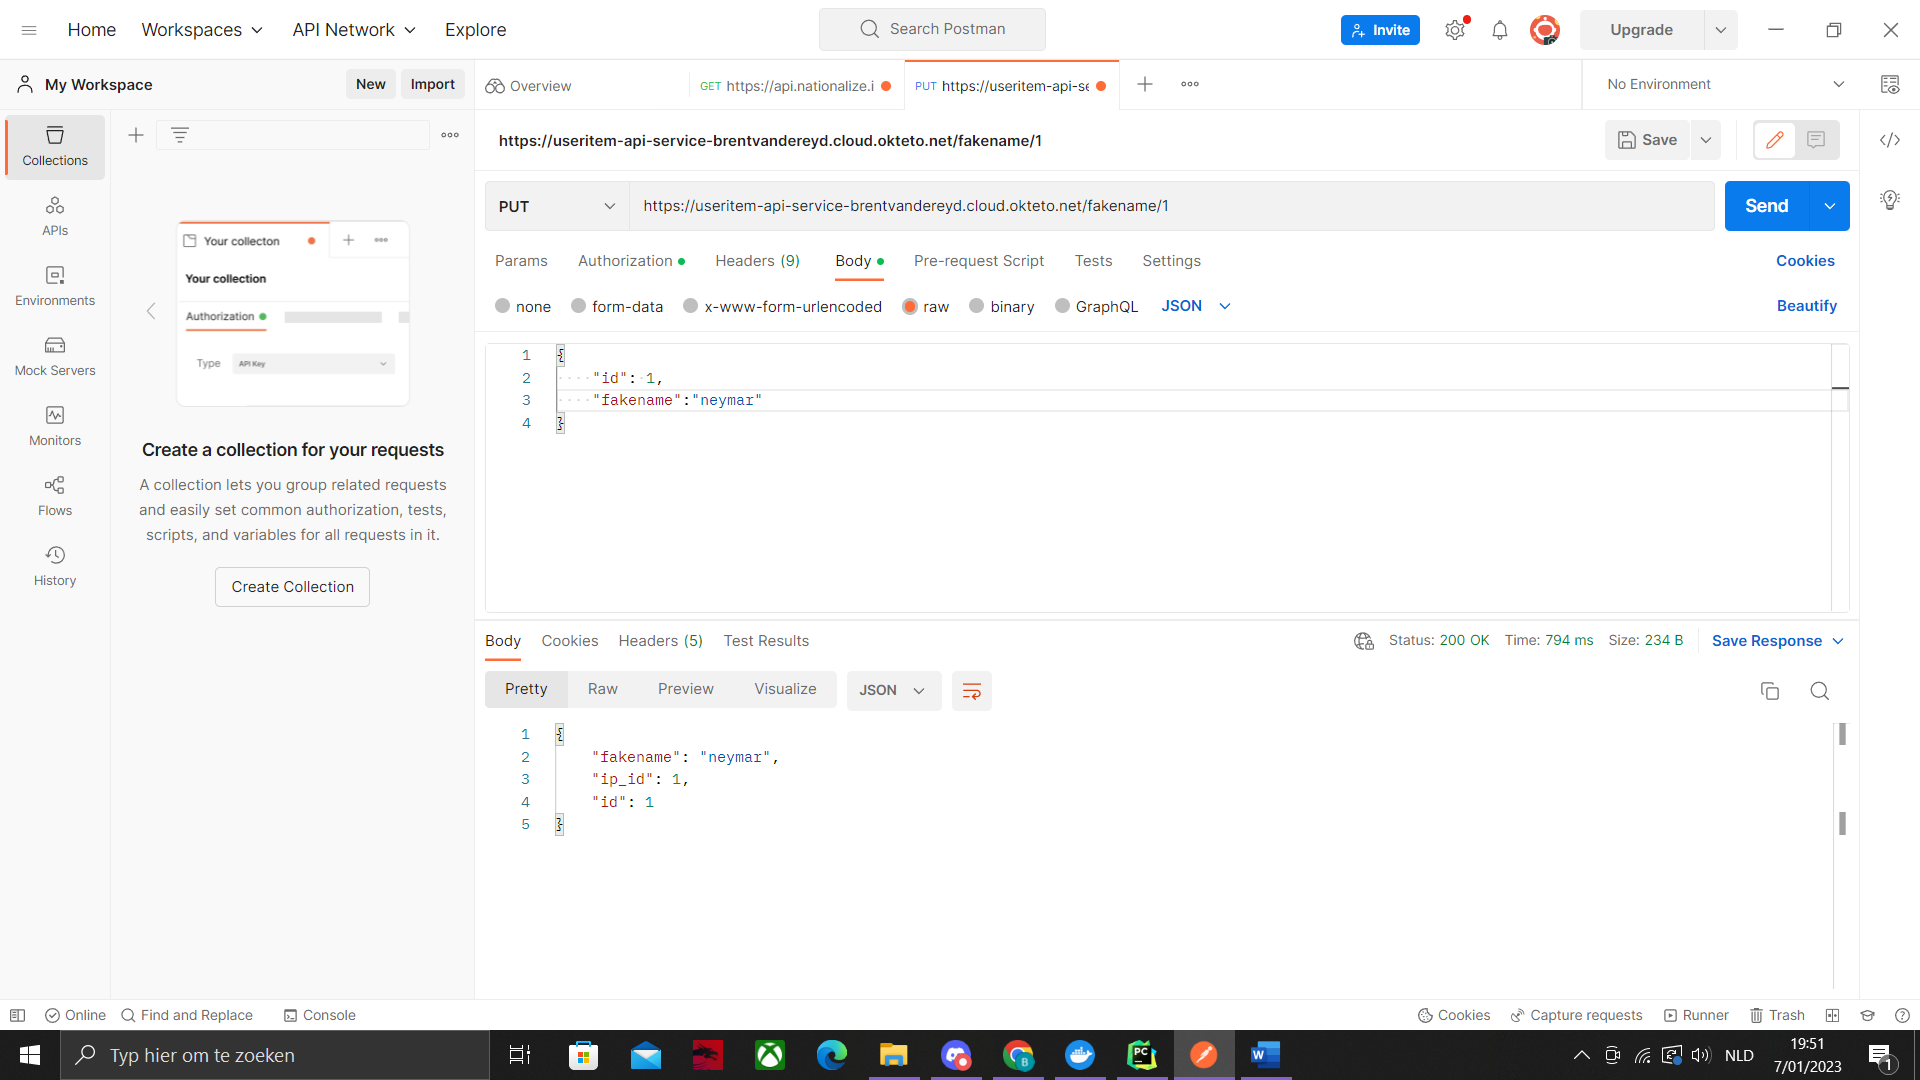Switch to the Tests tab
The width and height of the screenshot is (1920, 1080).
tap(1092, 261)
